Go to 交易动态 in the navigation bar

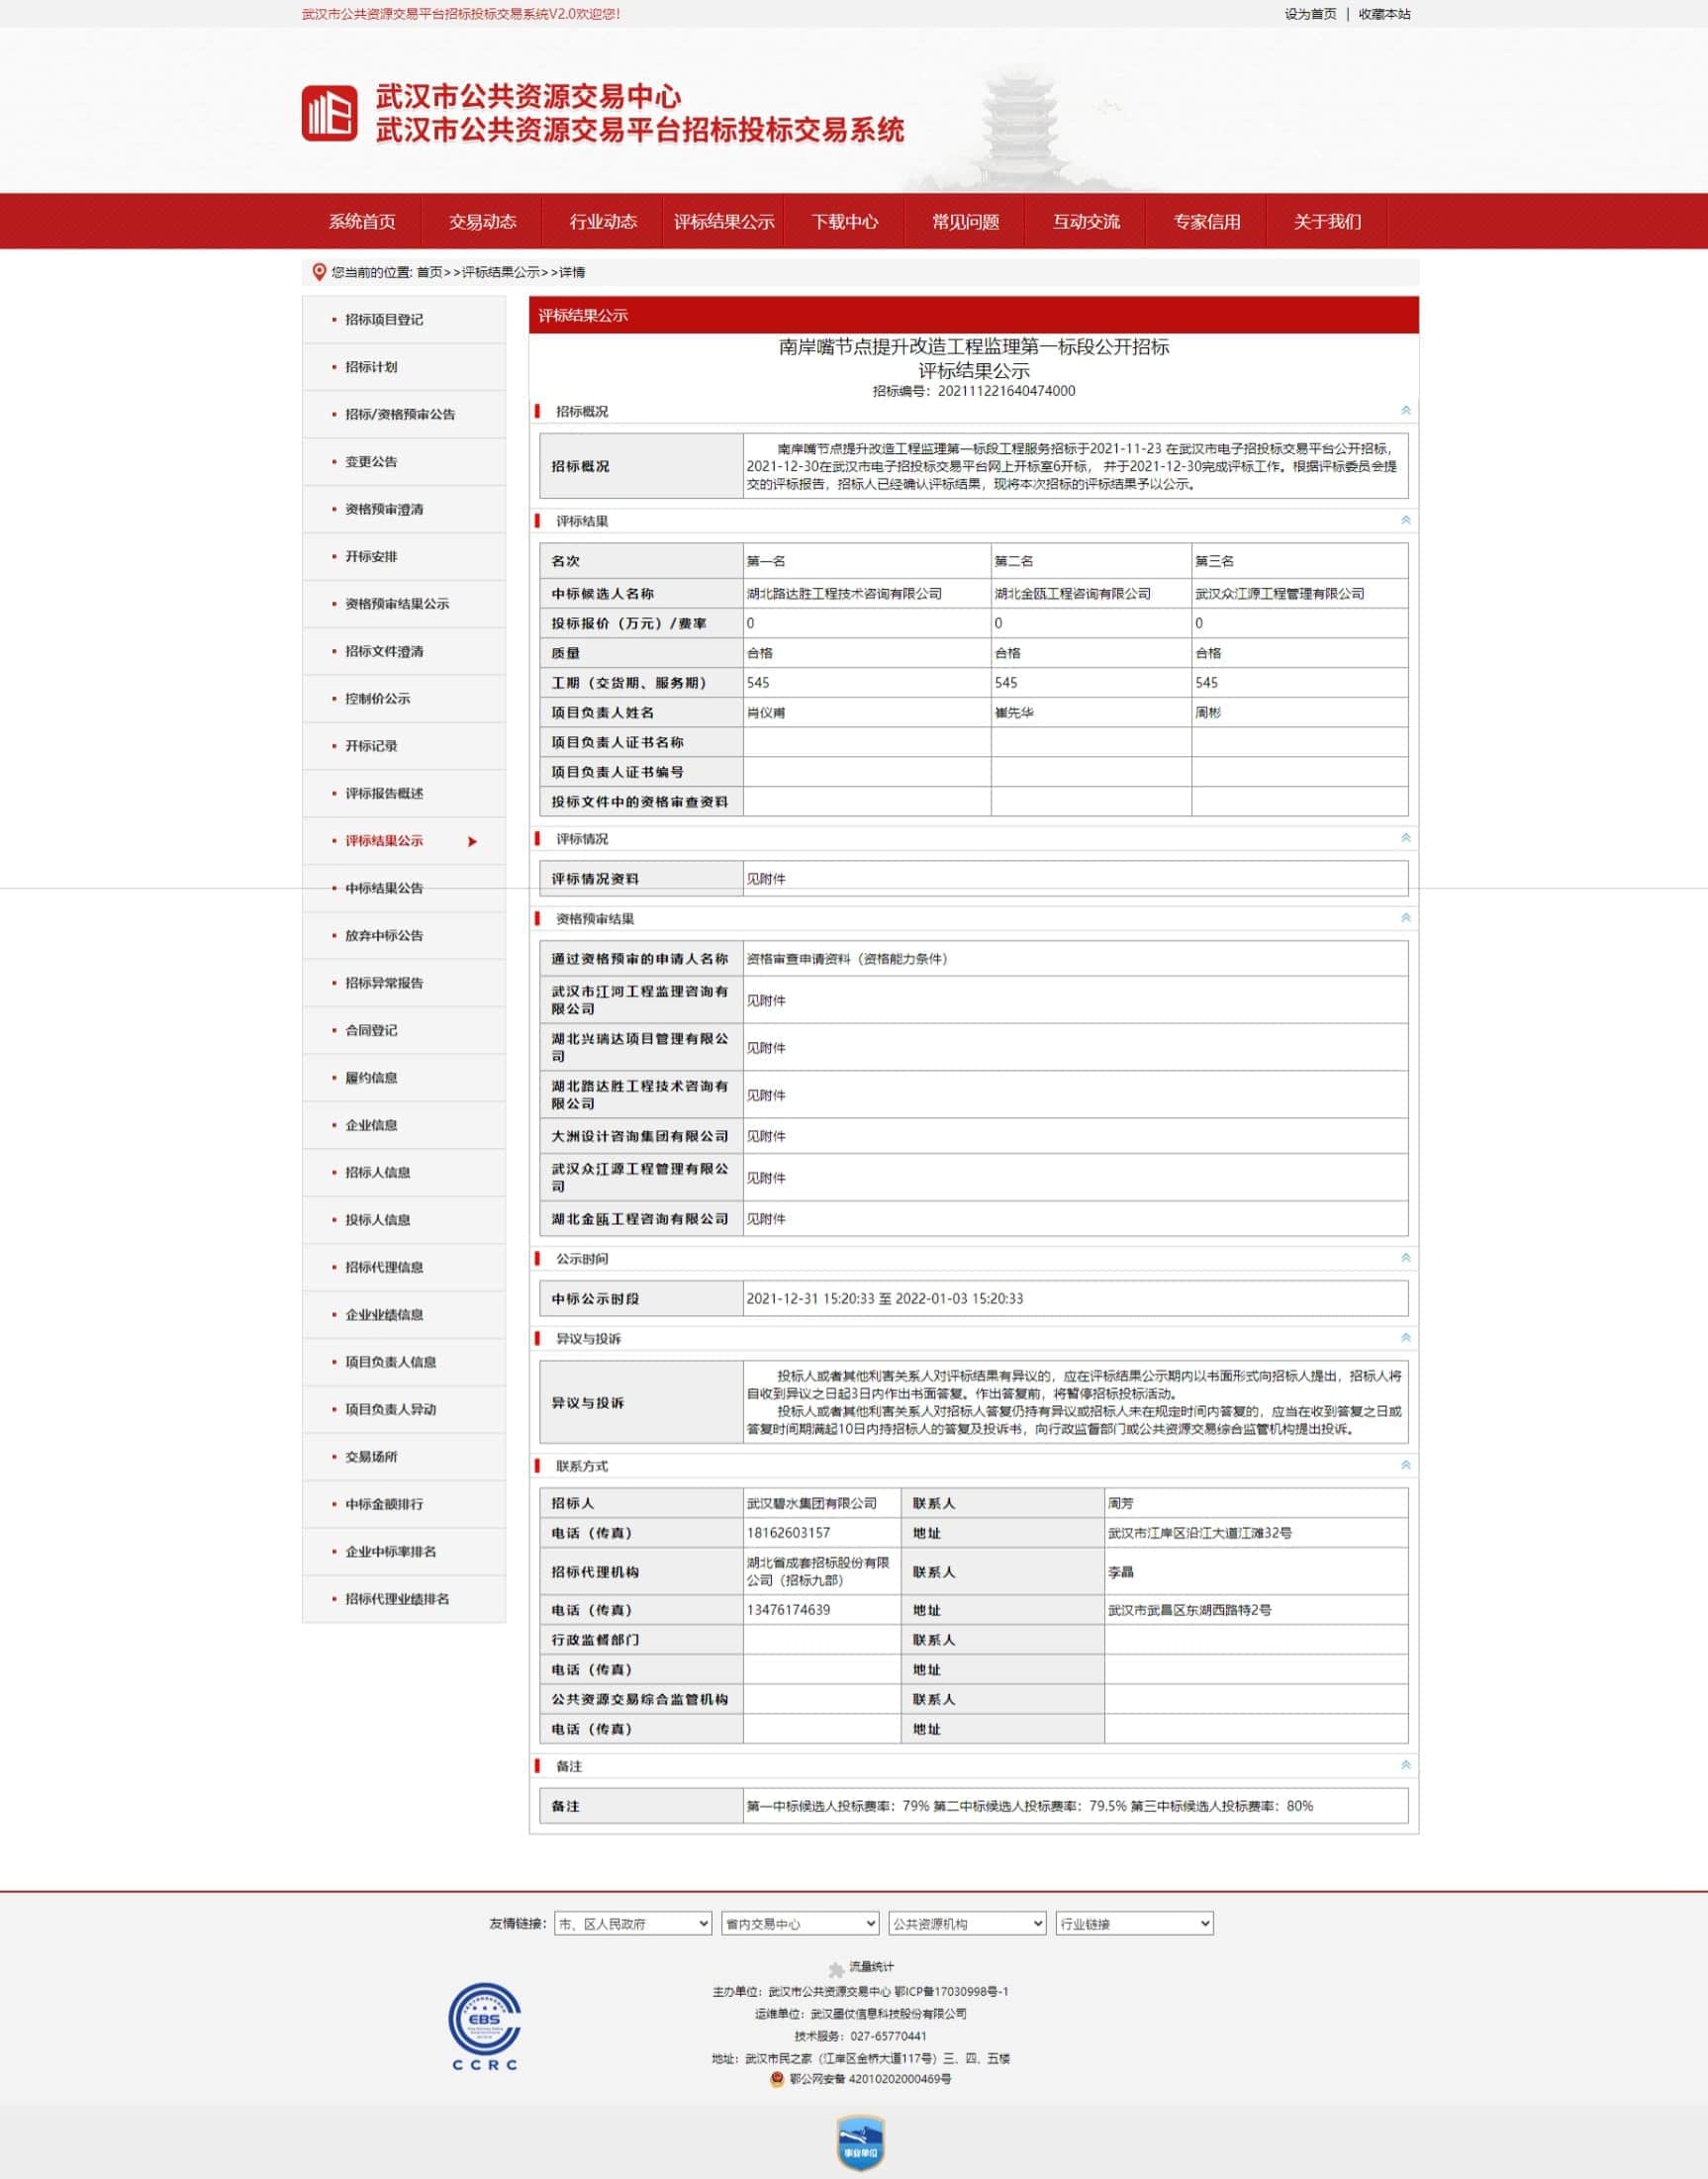pyautogui.click(x=482, y=222)
